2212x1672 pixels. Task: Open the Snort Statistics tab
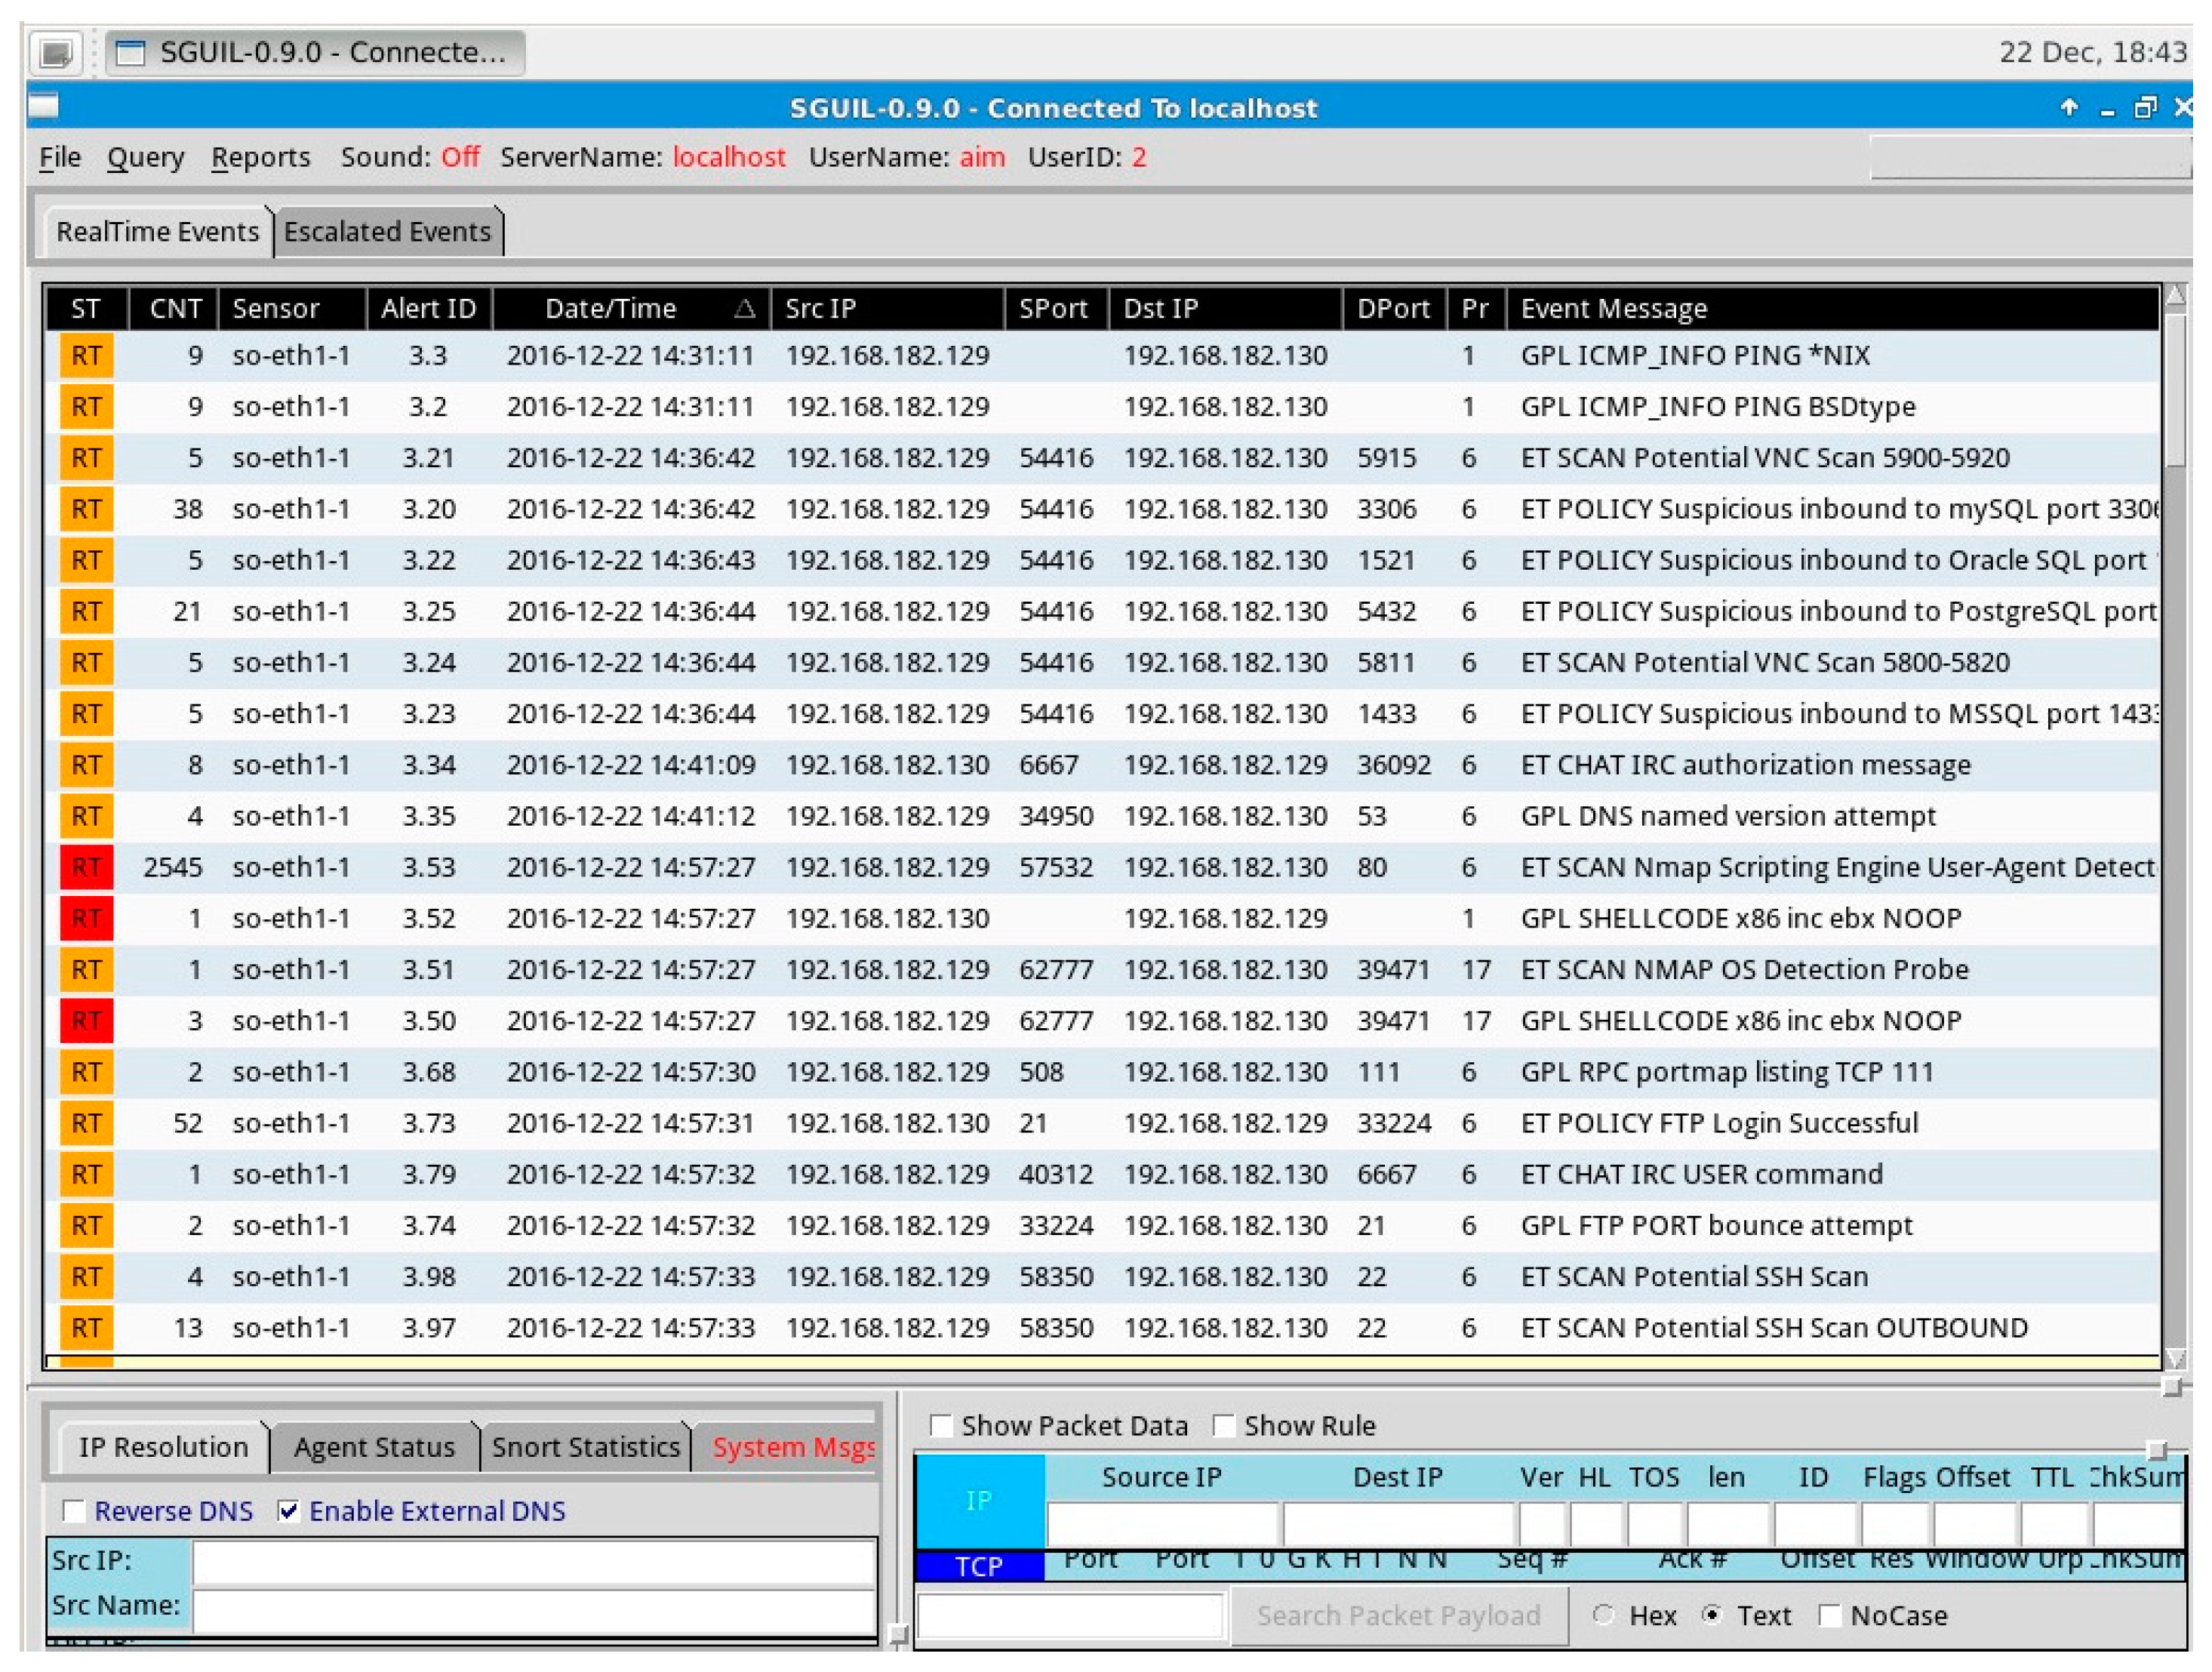[x=586, y=1447]
